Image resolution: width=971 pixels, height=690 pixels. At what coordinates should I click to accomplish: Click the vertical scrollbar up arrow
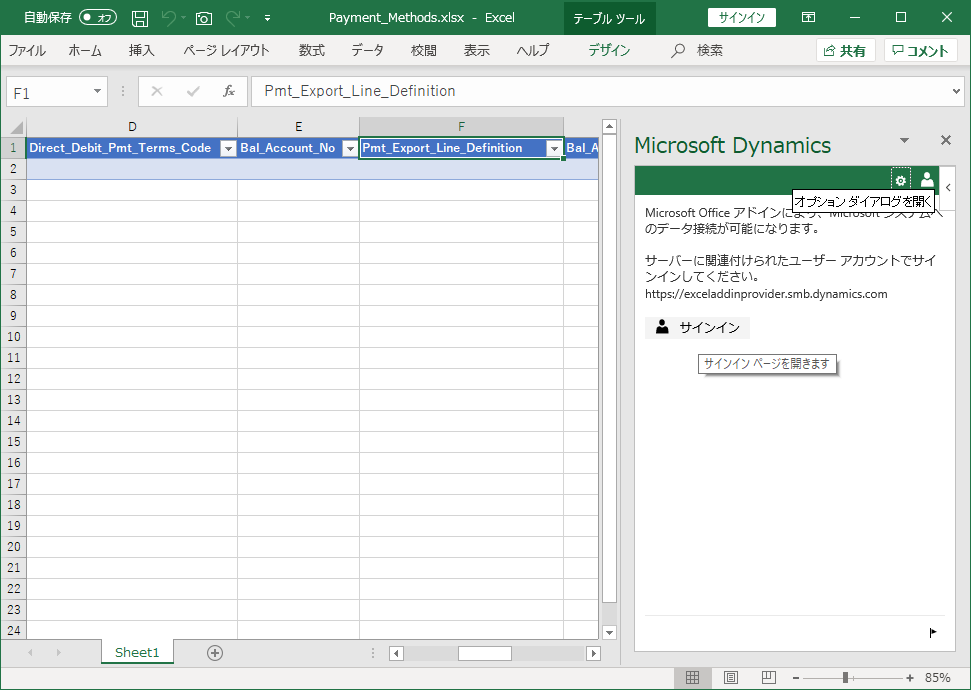609,127
